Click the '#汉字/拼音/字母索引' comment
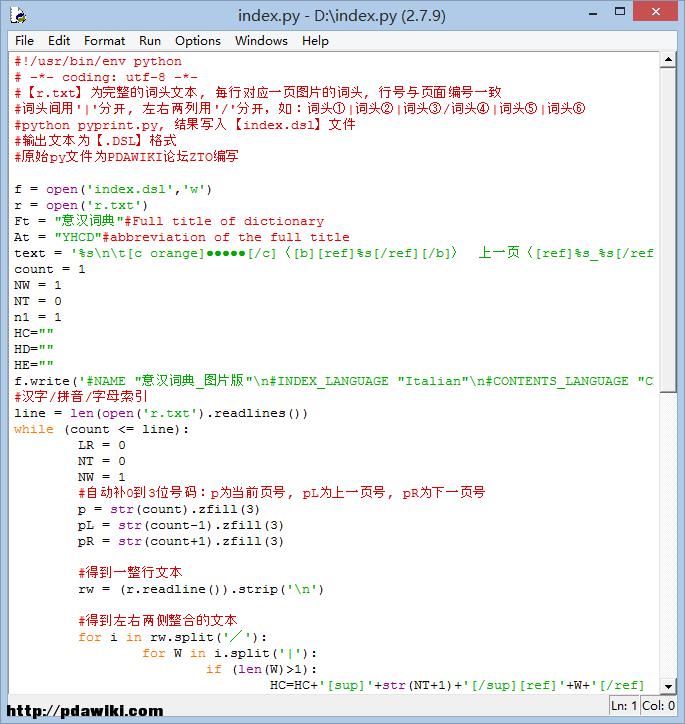The width and height of the screenshot is (685, 724). coord(81,397)
